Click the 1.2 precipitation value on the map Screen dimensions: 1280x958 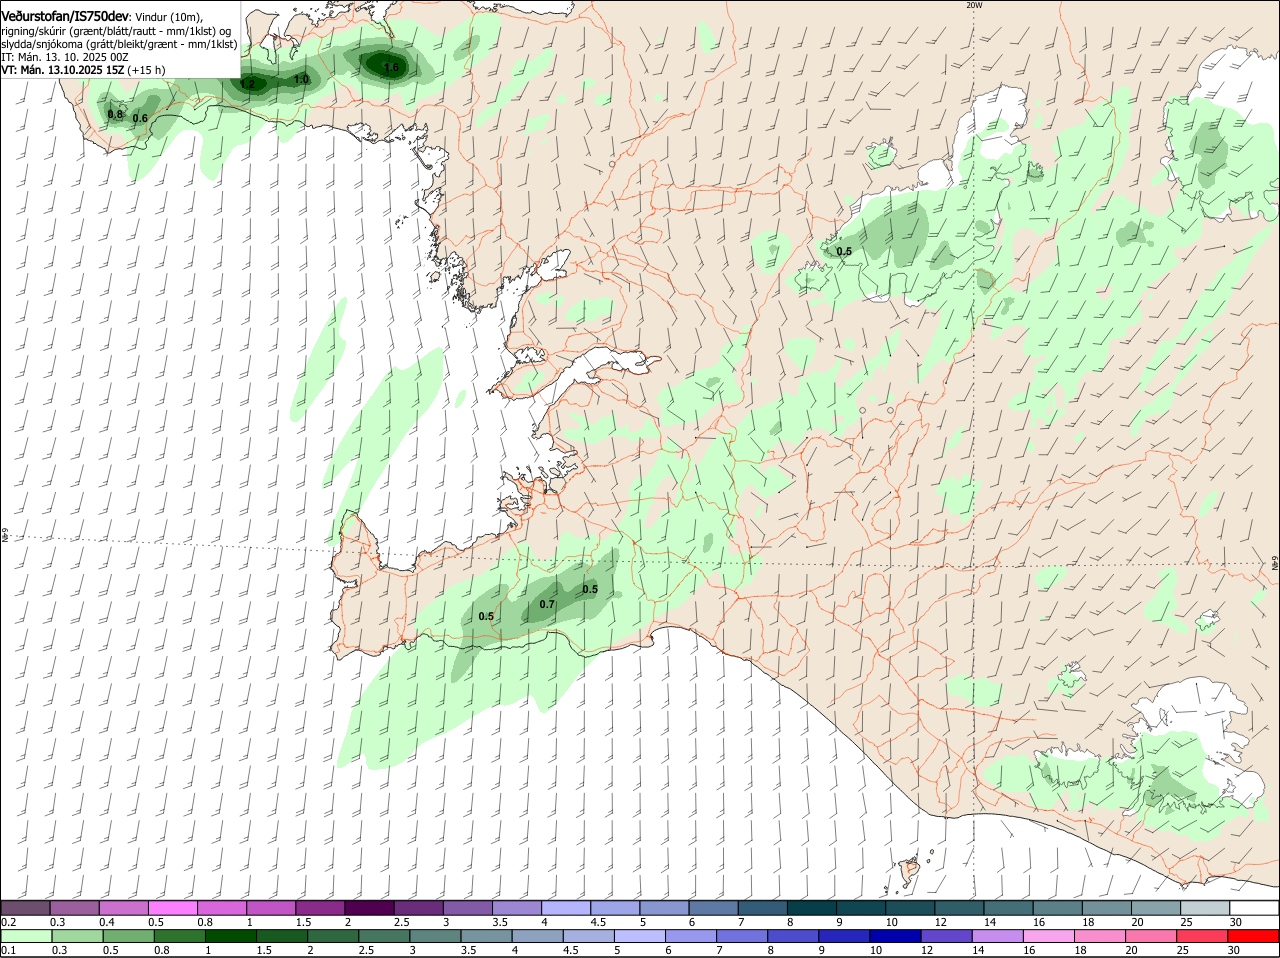click(x=247, y=85)
